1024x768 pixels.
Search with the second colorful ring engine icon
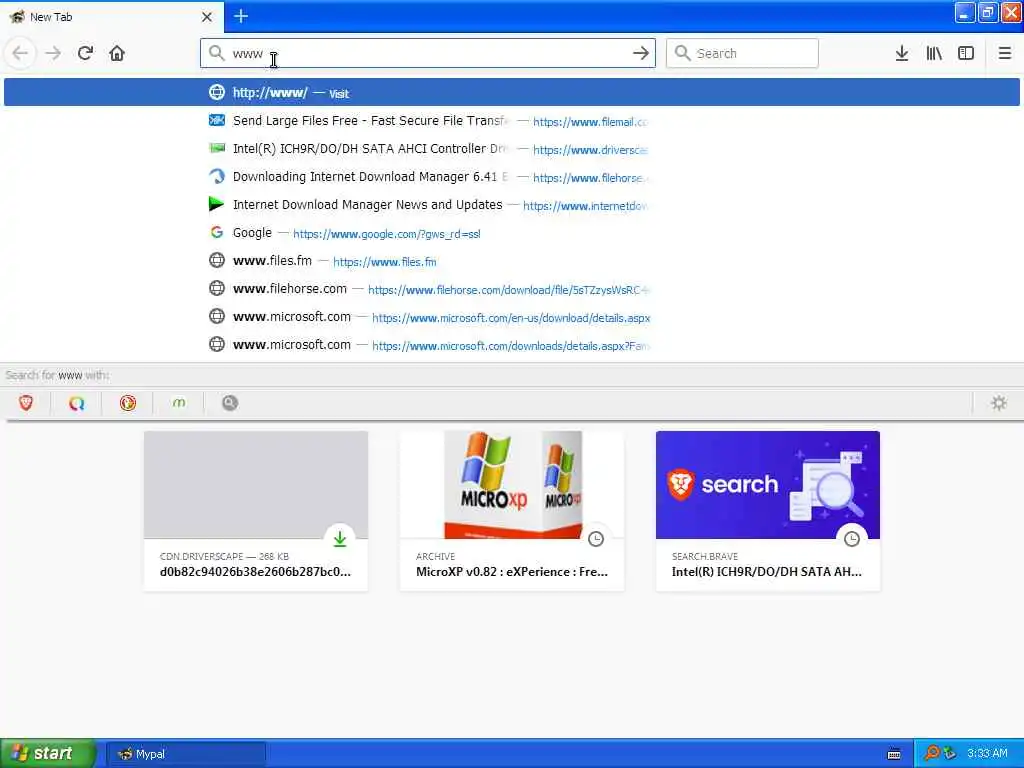pos(76,403)
